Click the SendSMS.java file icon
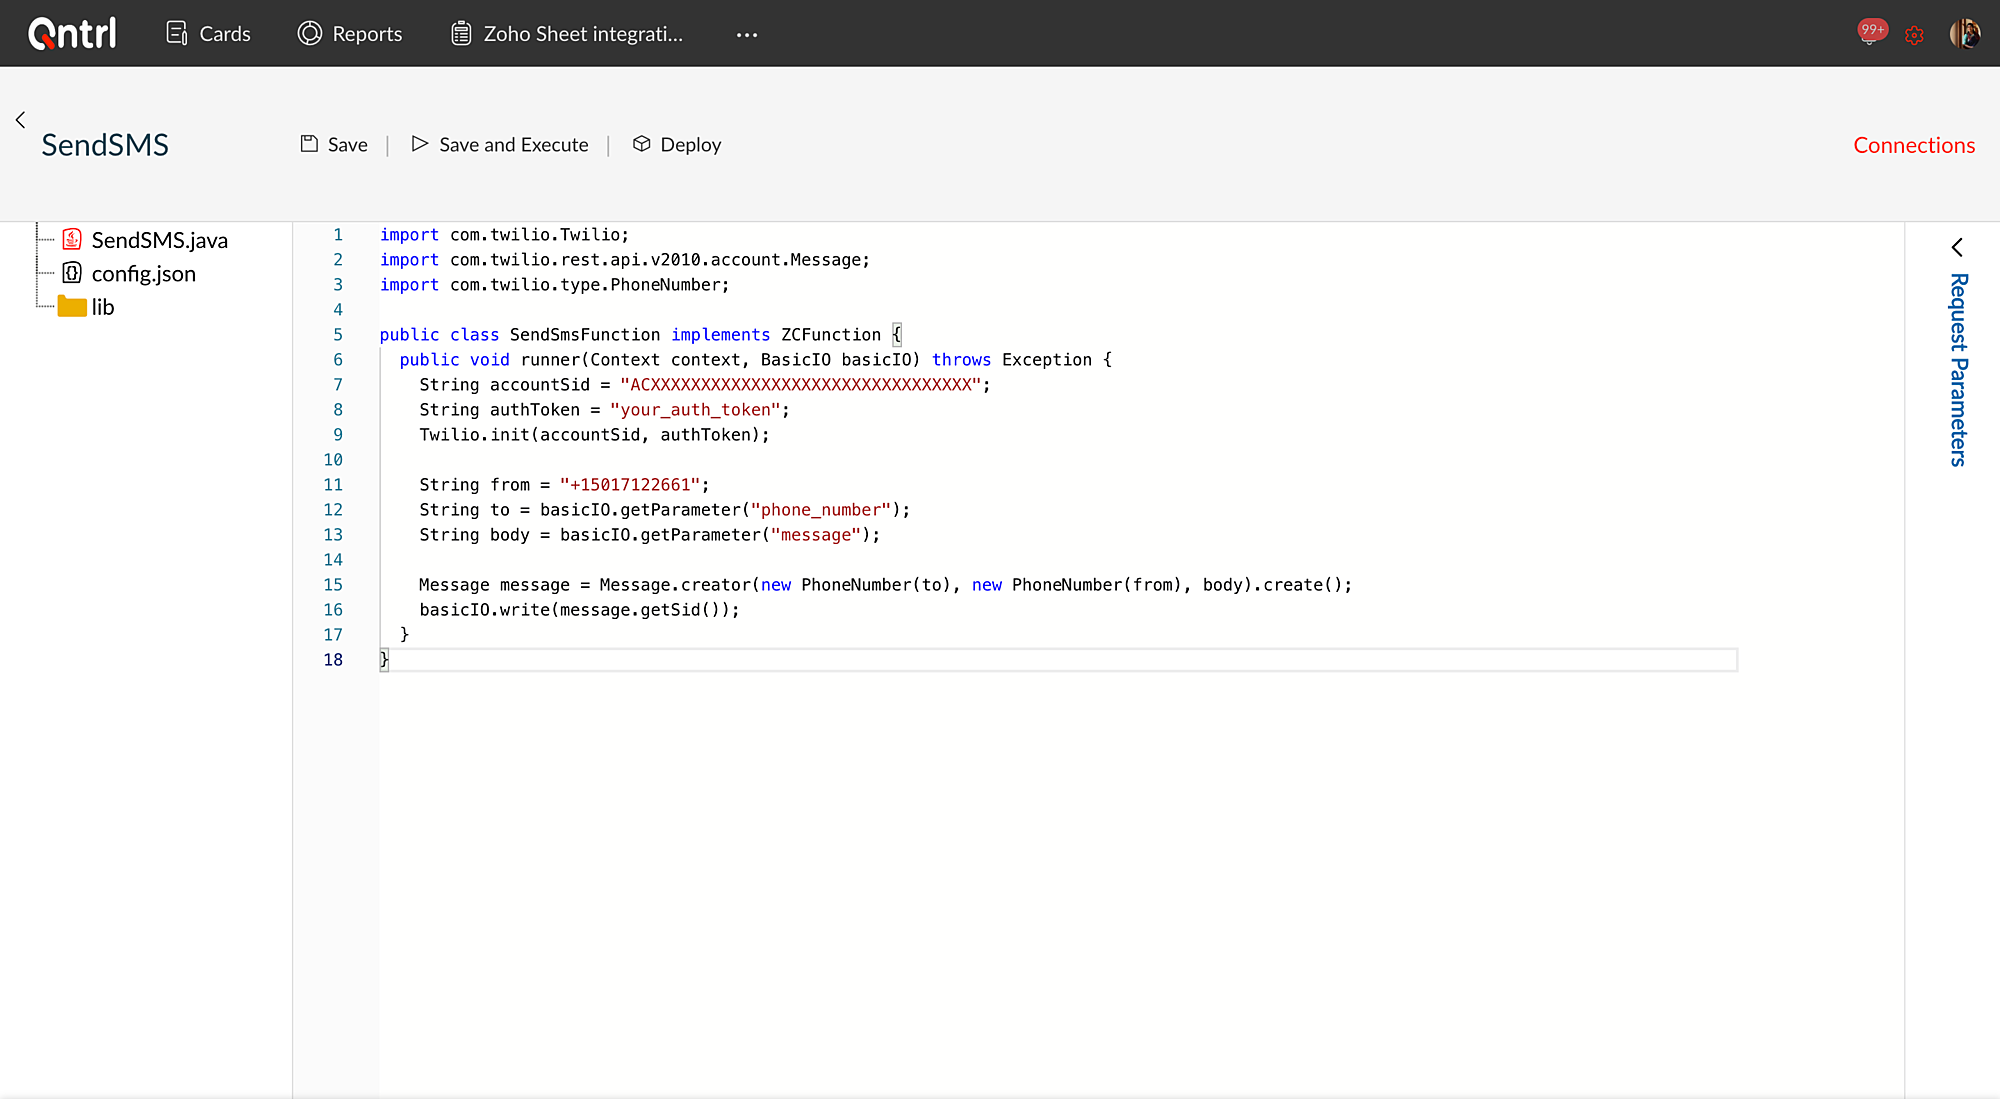The height and width of the screenshot is (1099, 2000). [72, 239]
